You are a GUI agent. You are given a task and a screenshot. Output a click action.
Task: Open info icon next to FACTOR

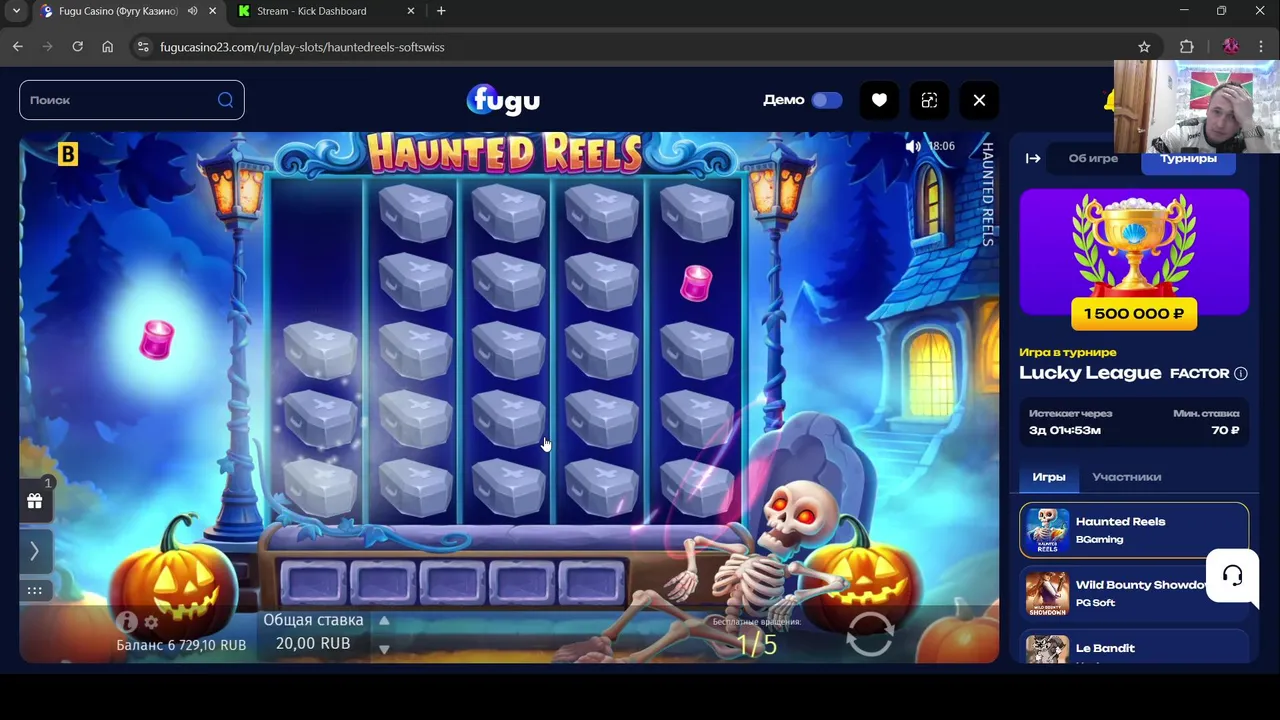(x=1240, y=373)
